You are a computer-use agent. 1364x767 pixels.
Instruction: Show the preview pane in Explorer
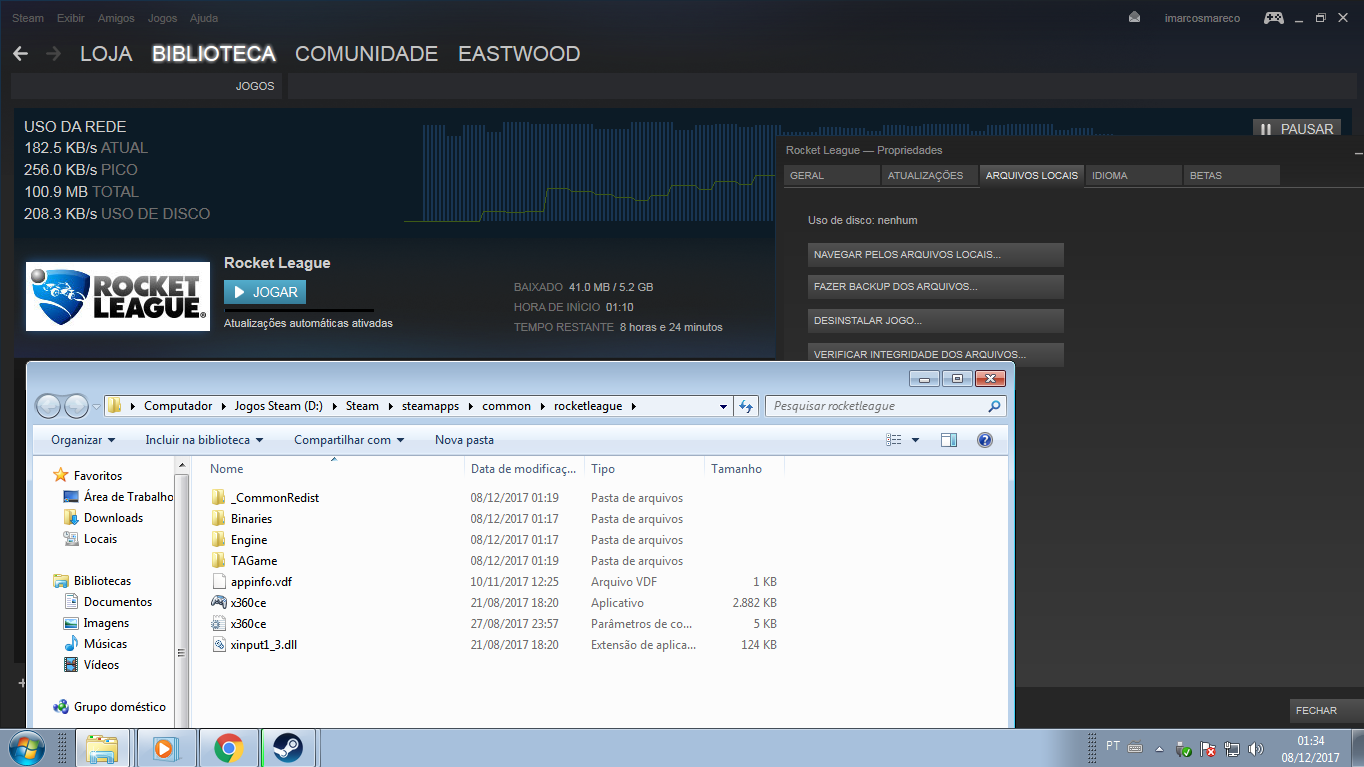tap(949, 440)
